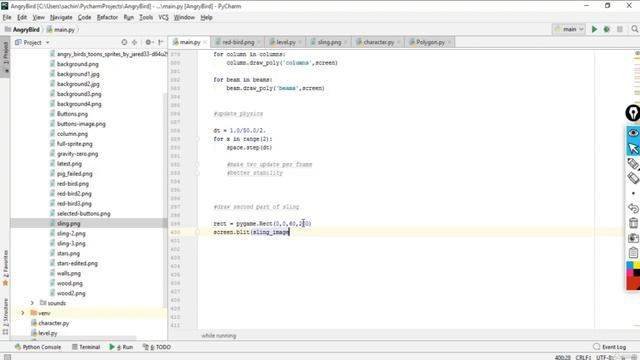This screenshot has width=640, height=360.
Task: Start debugging with the bug icon
Action: (607, 29)
